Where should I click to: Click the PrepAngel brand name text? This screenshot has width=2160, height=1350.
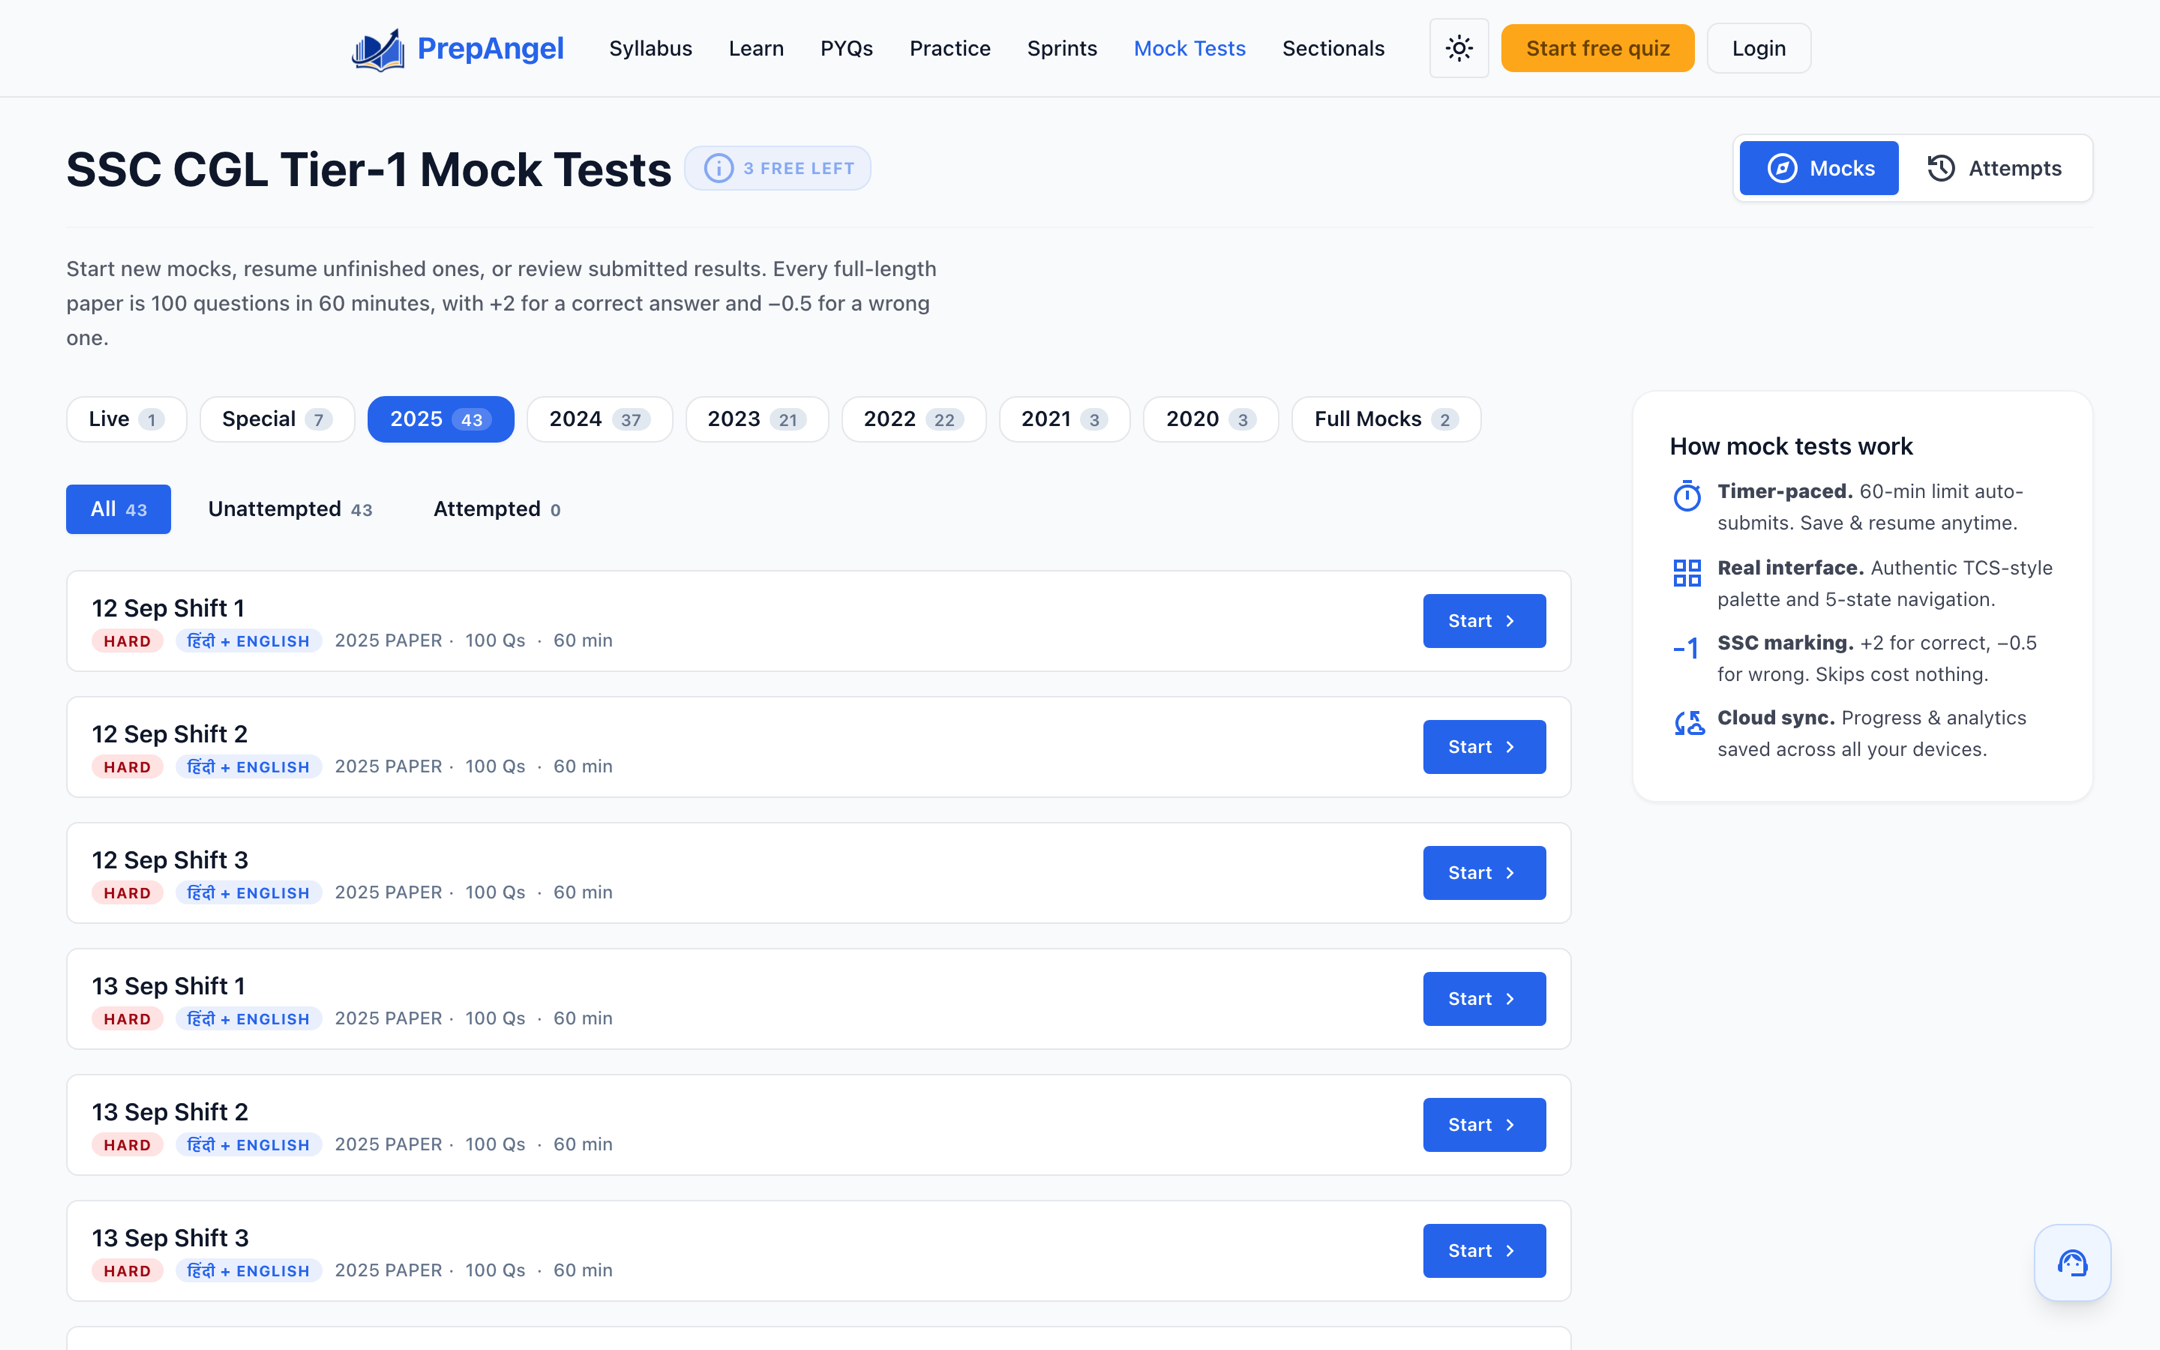pyautogui.click(x=490, y=48)
